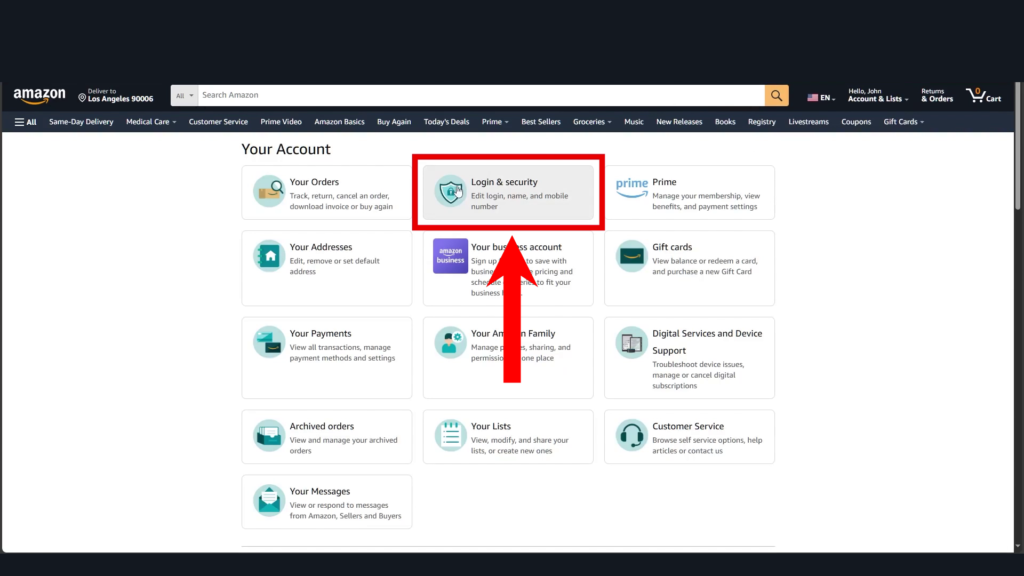Click Deliver to Los Angeles 90006

[116, 96]
